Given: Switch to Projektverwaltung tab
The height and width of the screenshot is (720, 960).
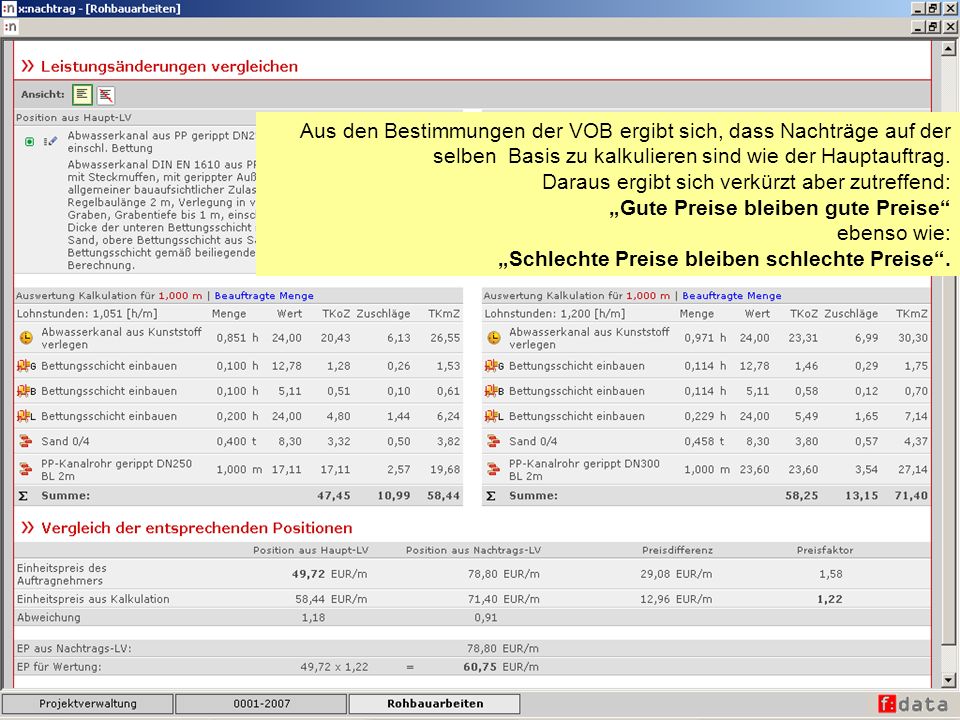Looking at the screenshot, I should [88, 703].
